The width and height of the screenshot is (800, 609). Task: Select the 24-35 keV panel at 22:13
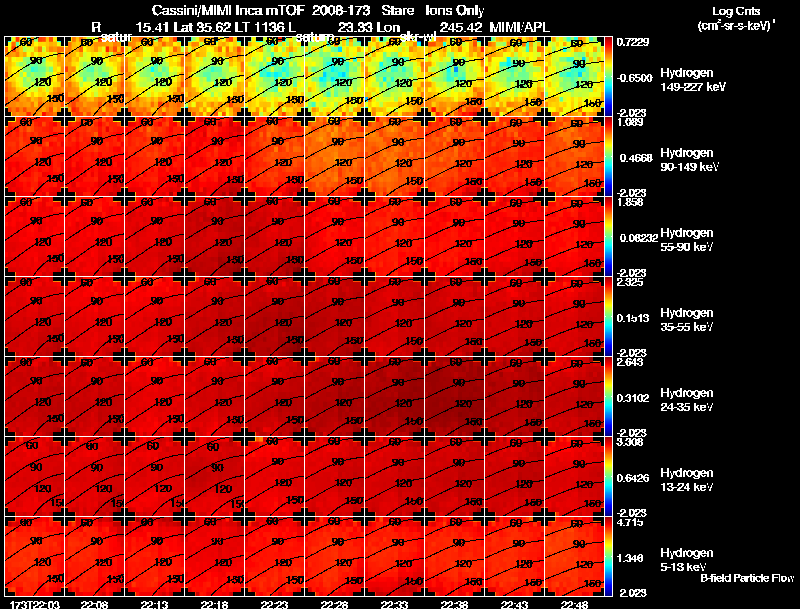pos(154,396)
